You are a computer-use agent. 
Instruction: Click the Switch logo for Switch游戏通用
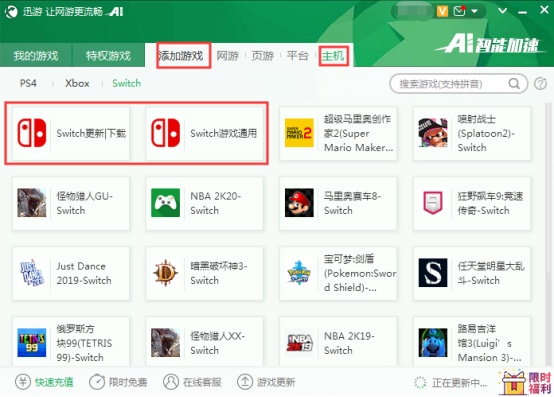click(165, 133)
